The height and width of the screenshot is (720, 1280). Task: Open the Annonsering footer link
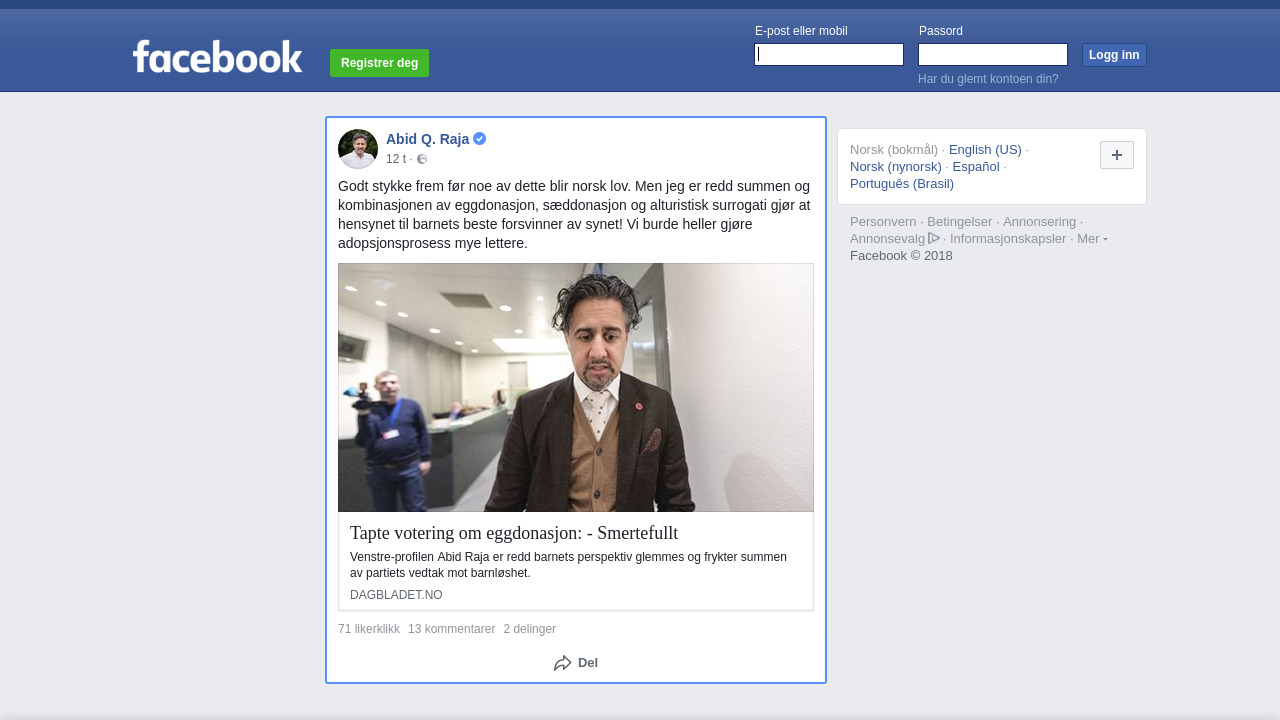1040,222
